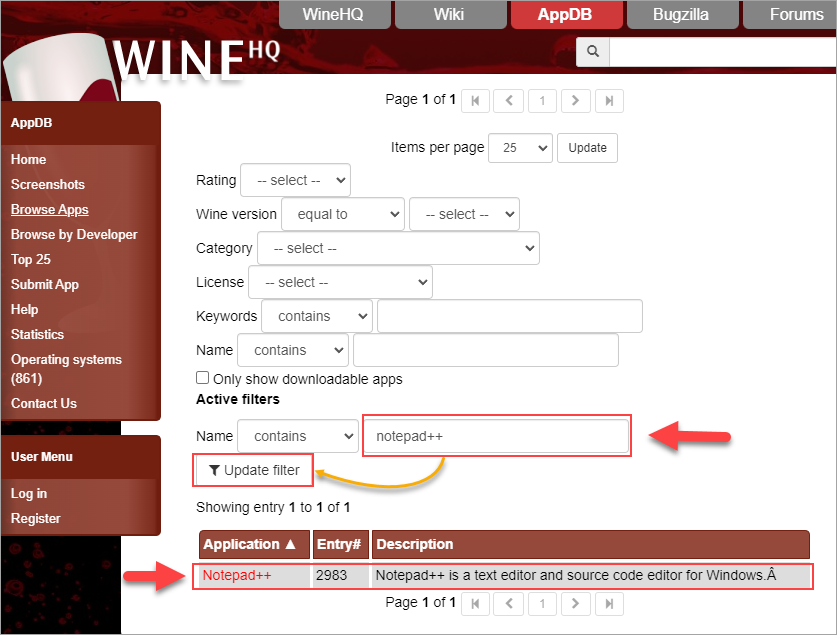
Task: Open Browse Apps link
Action: (49, 210)
